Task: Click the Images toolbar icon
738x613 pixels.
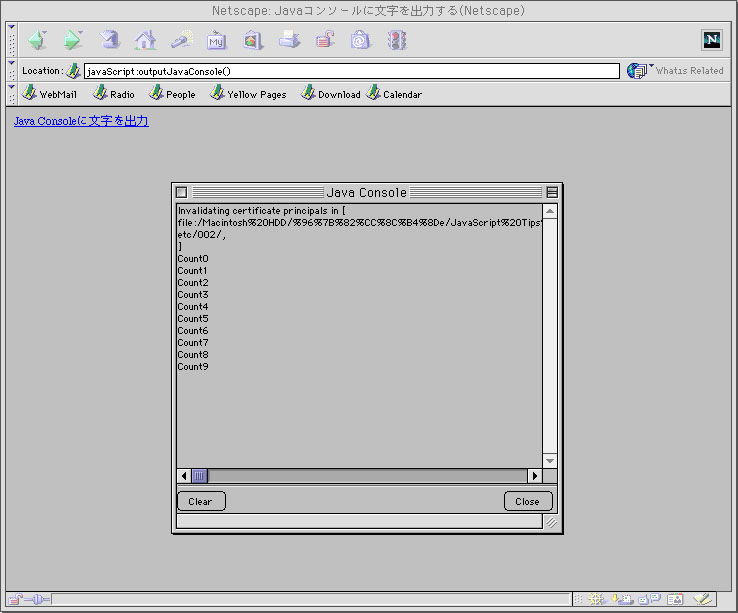Action: (x=253, y=40)
